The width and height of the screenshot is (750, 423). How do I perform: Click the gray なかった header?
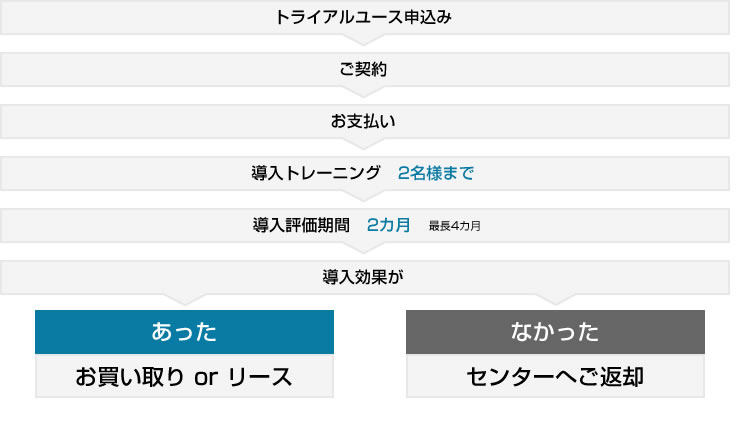point(555,332)
